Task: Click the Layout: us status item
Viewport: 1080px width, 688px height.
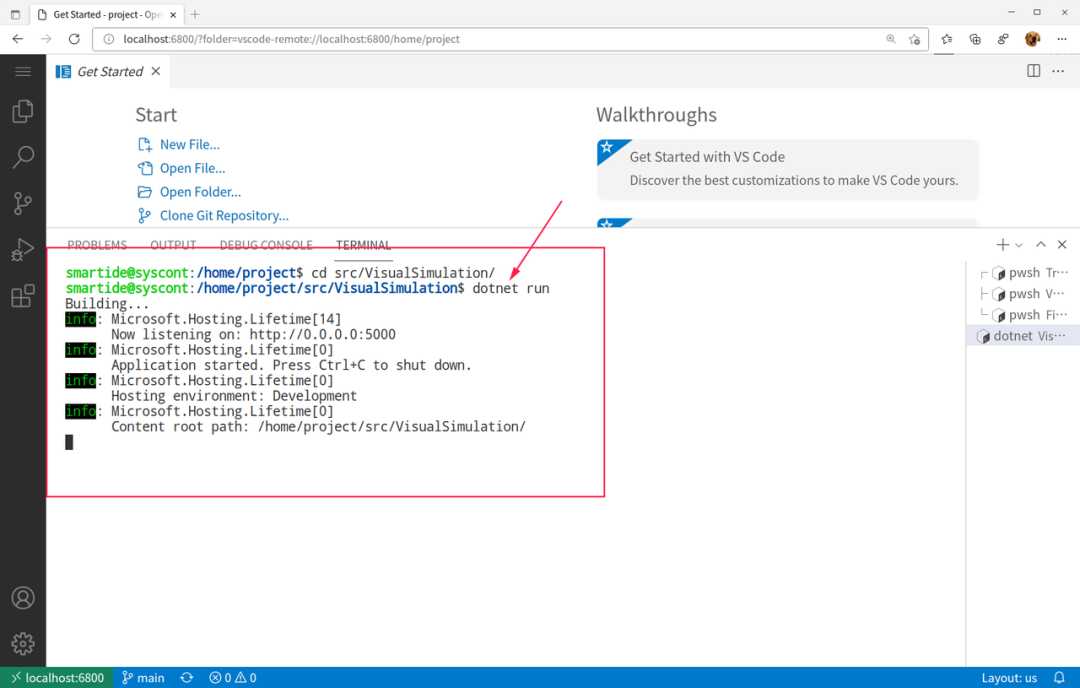Action: (1009, 678)
